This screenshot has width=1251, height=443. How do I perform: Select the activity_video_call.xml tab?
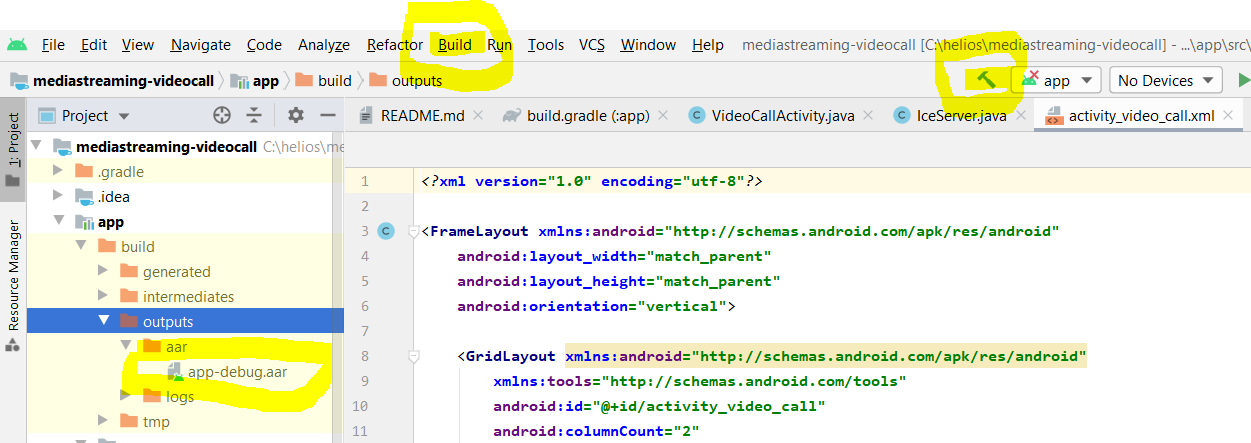tap(1141, 116)
